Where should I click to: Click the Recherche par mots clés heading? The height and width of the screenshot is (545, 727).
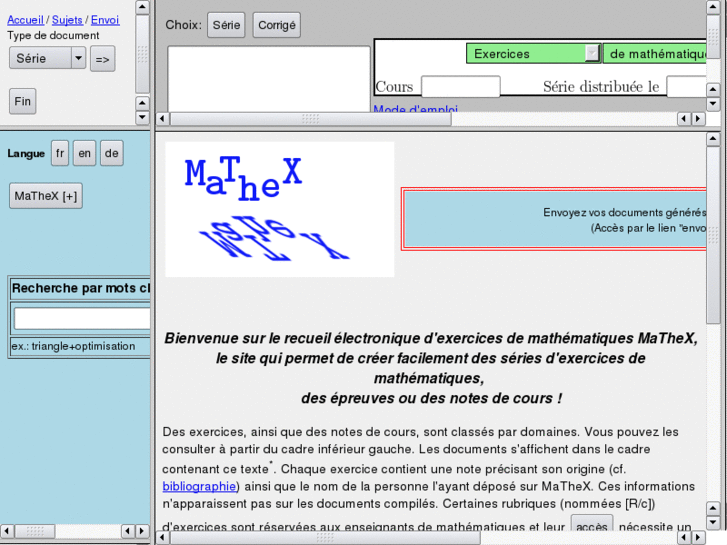tap(81, 288)
